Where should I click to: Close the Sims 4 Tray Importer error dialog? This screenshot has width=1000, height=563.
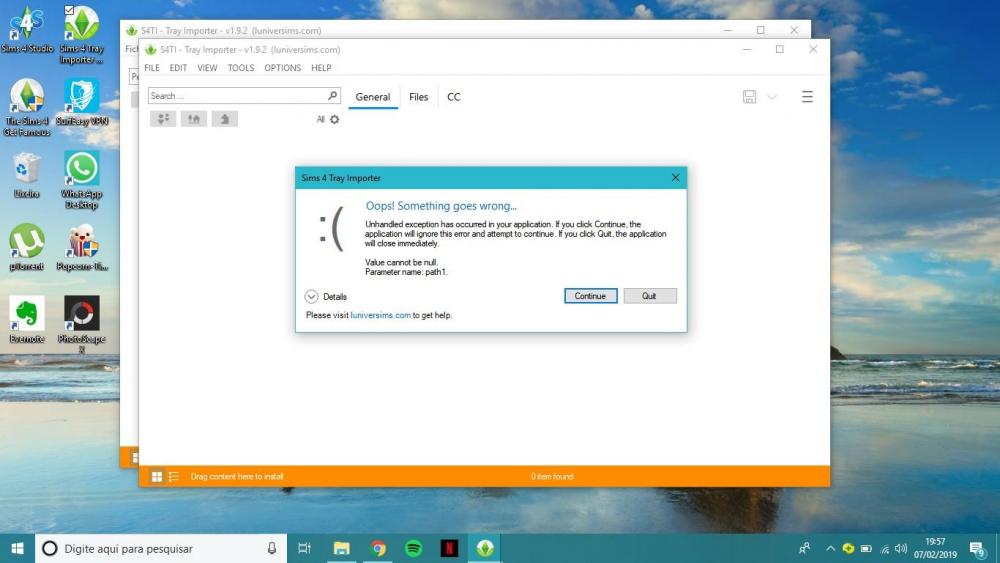675,178
